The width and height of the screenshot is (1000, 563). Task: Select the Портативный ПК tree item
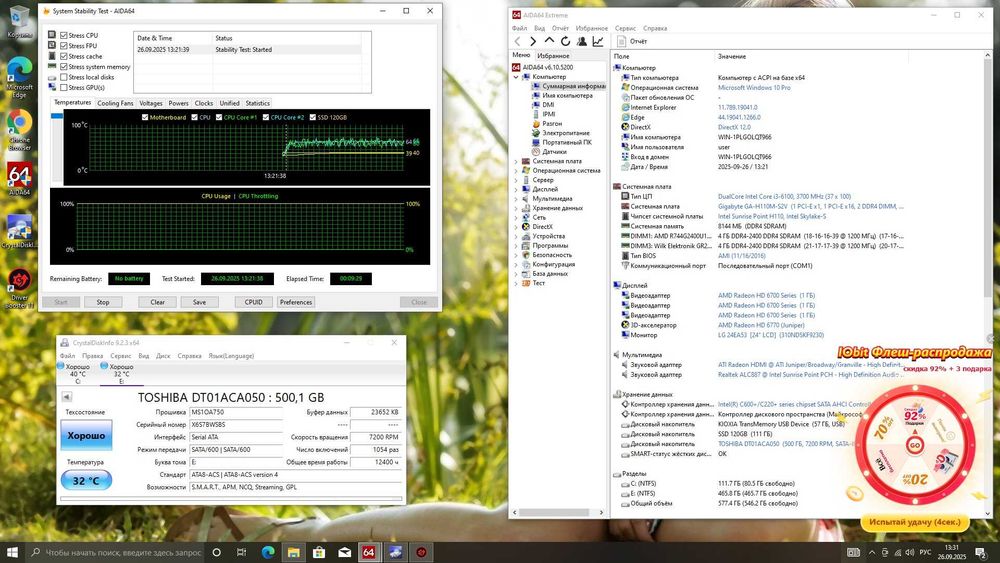(562, 142)
